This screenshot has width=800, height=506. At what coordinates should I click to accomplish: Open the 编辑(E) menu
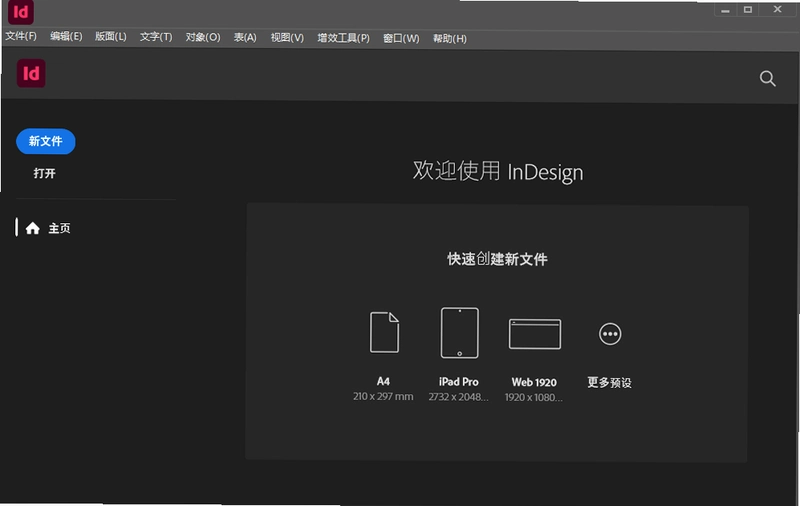(x=66, y=36)
